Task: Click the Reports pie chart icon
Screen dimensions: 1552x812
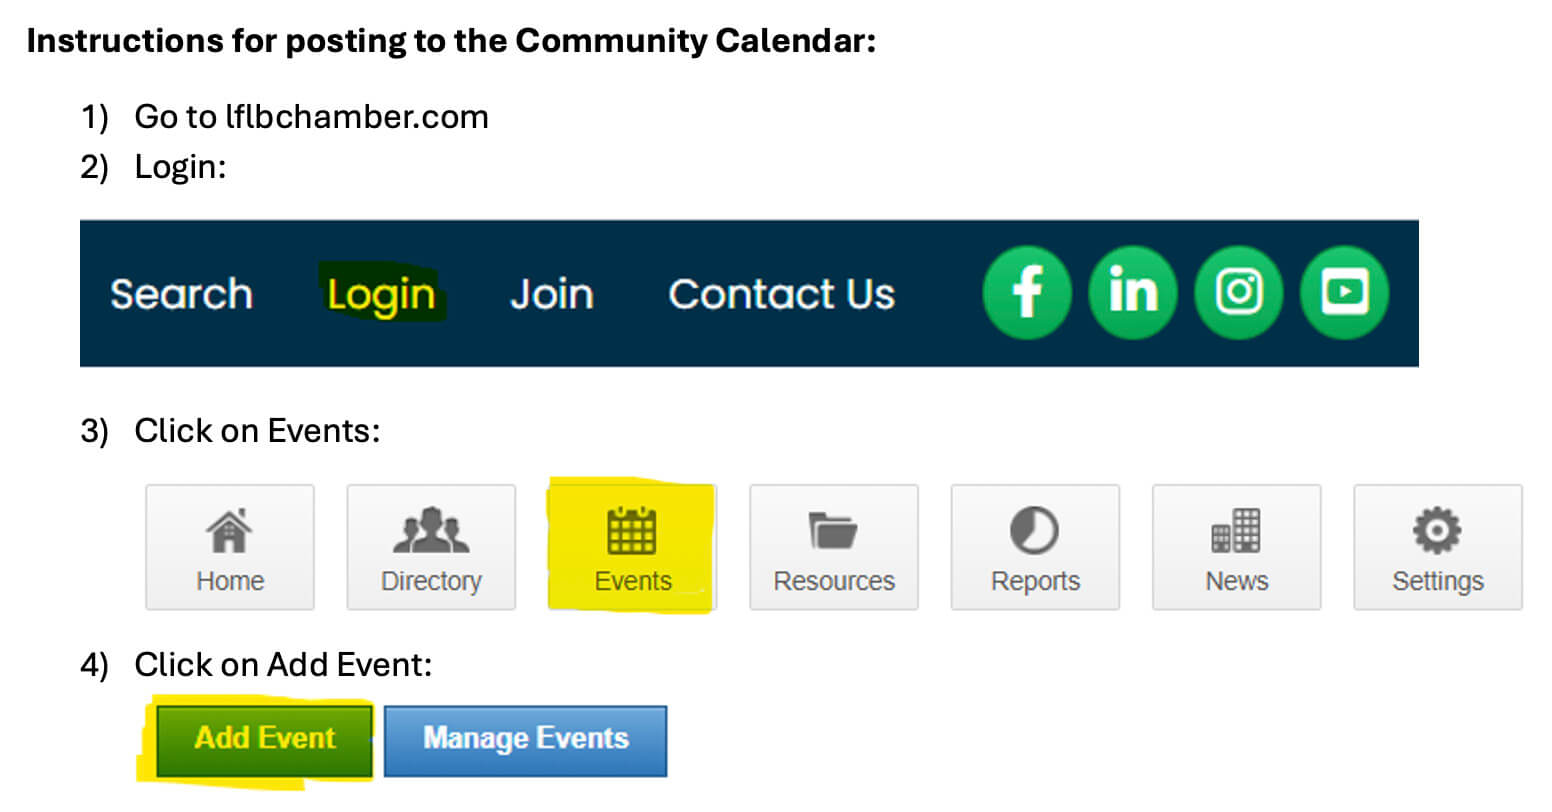Action: click(x=1034, y=531)
